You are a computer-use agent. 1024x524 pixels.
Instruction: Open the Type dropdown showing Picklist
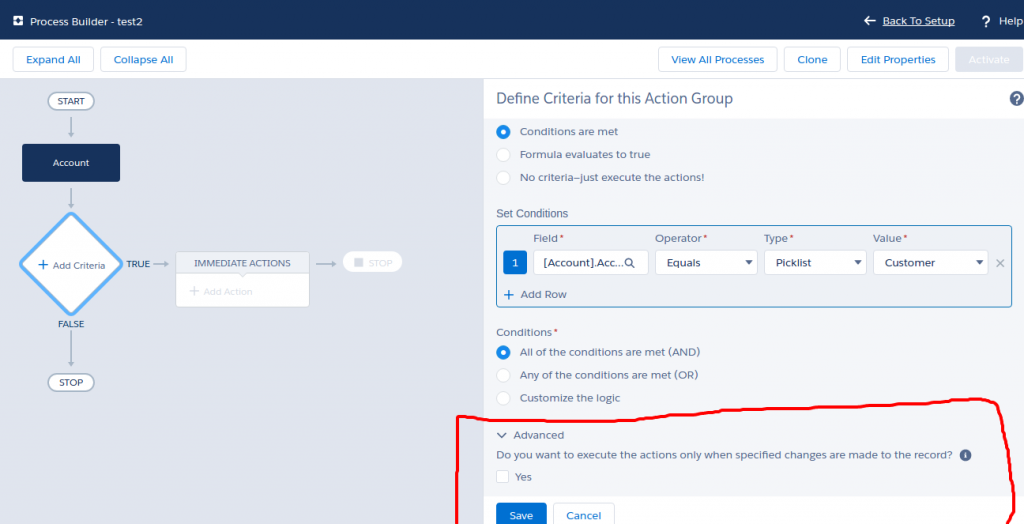point(814,263)
